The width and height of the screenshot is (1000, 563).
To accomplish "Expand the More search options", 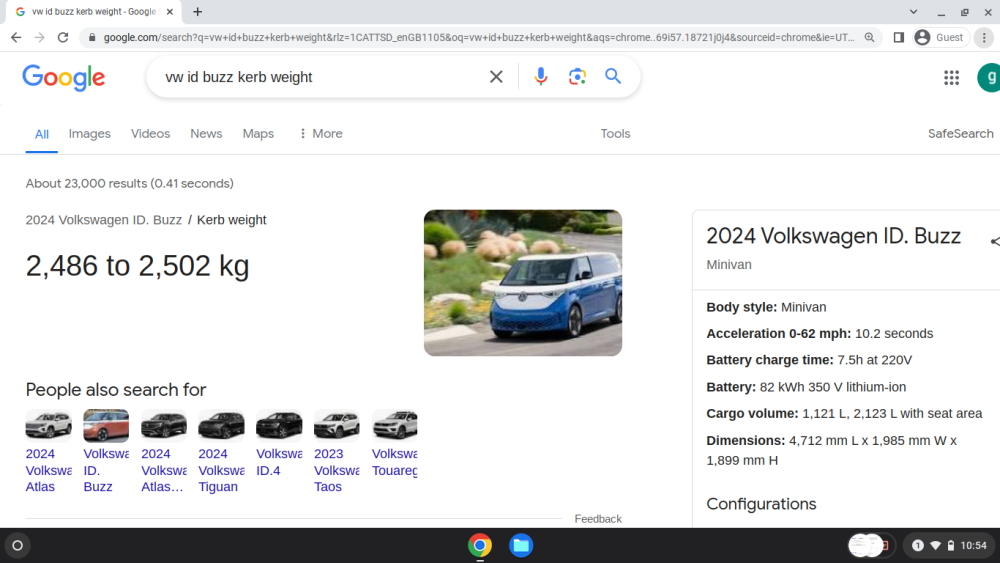I will (x=321, y=134).
